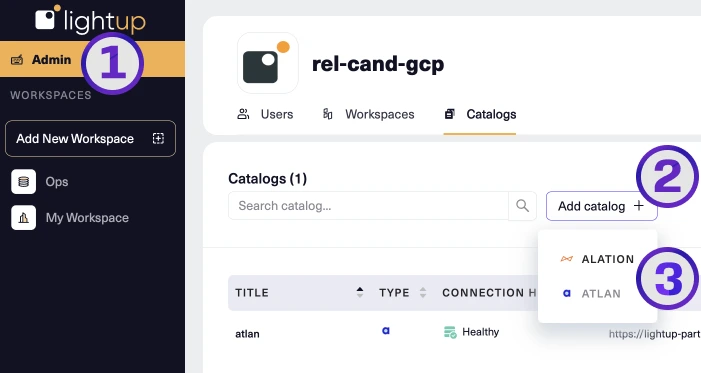Open My Workspace in the sidebar
701x373 pixels.
point(87,218)
